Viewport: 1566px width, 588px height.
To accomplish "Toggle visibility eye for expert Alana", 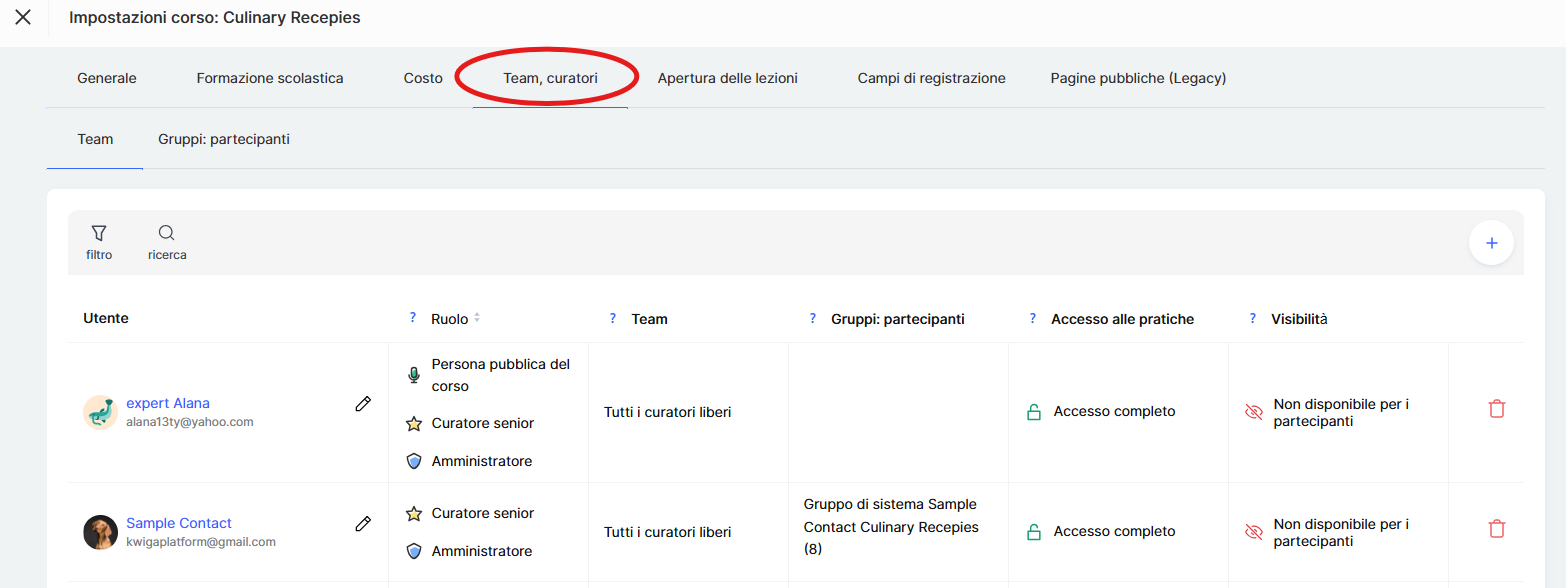I will pos(1253,412).
